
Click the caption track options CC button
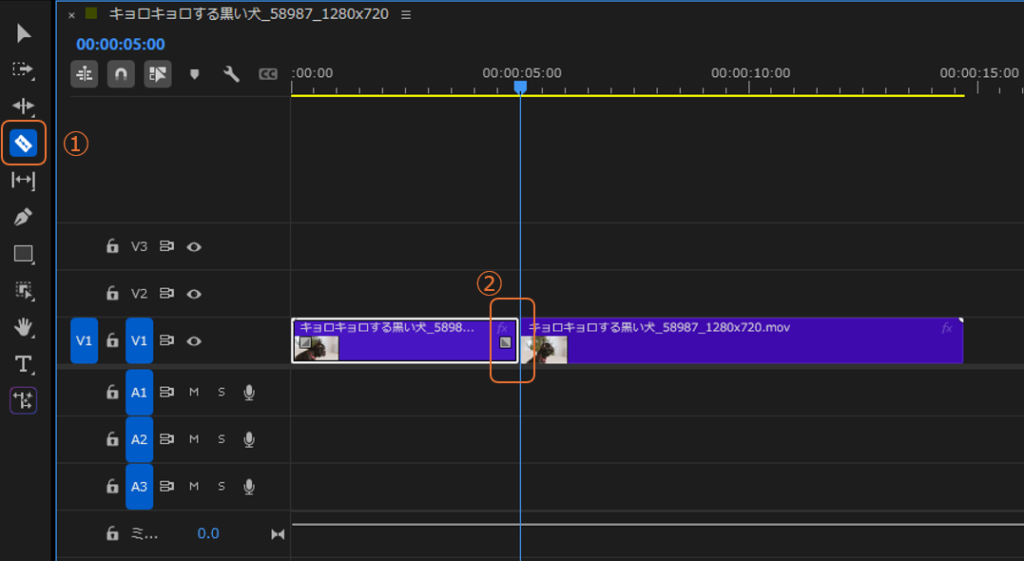268,74
